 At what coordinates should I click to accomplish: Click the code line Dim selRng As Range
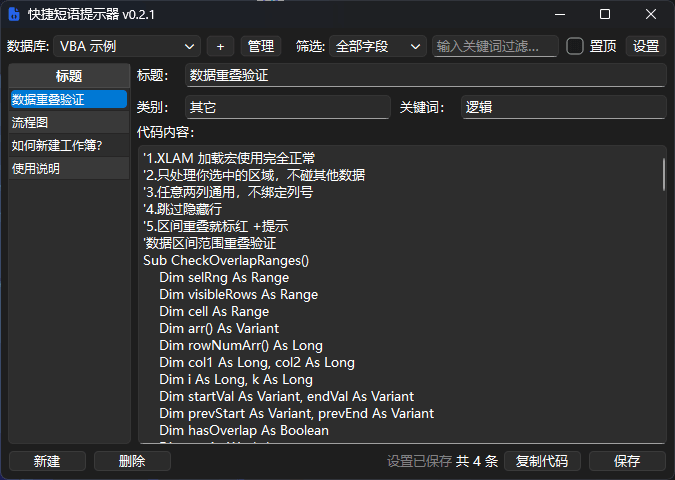click(x=224, y=278)
